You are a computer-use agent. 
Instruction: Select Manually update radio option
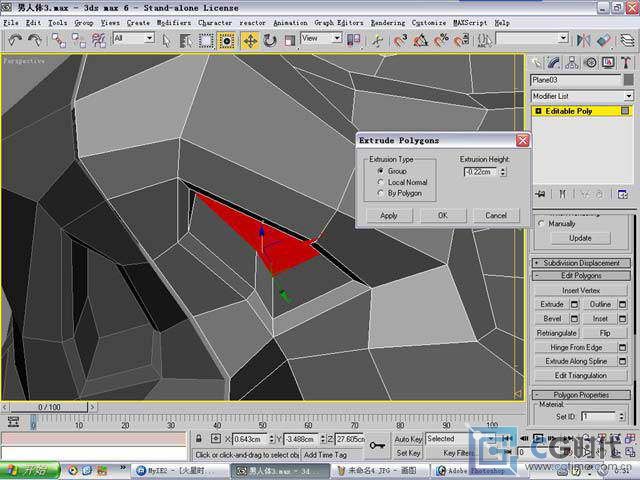(542, 224)
